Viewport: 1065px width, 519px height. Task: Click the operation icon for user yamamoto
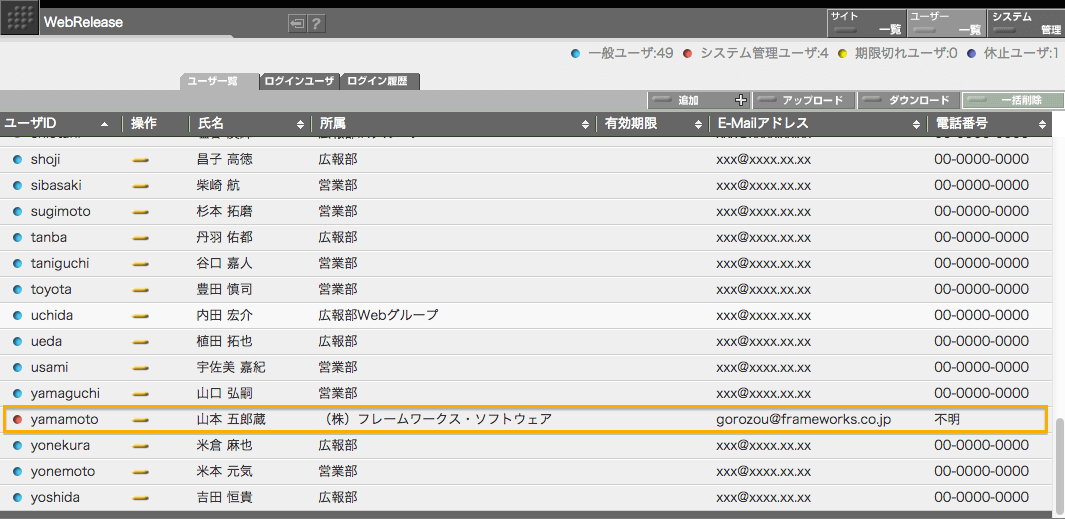click(x=141, y=420)
